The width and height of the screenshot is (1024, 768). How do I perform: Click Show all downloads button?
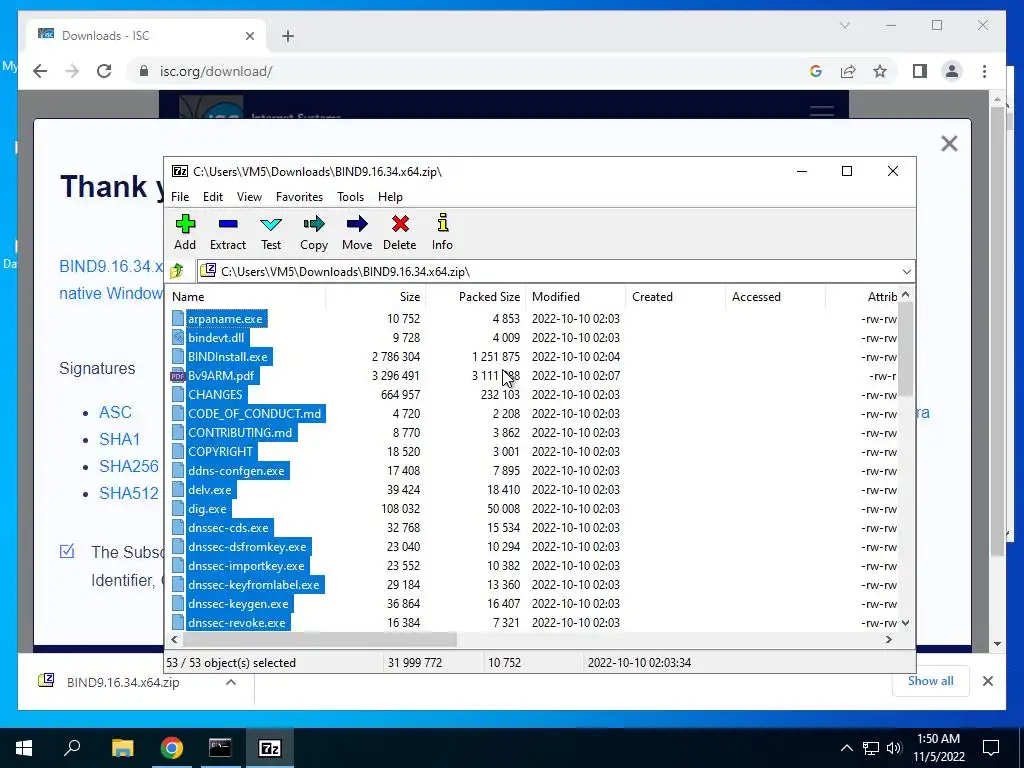point(930,681)
